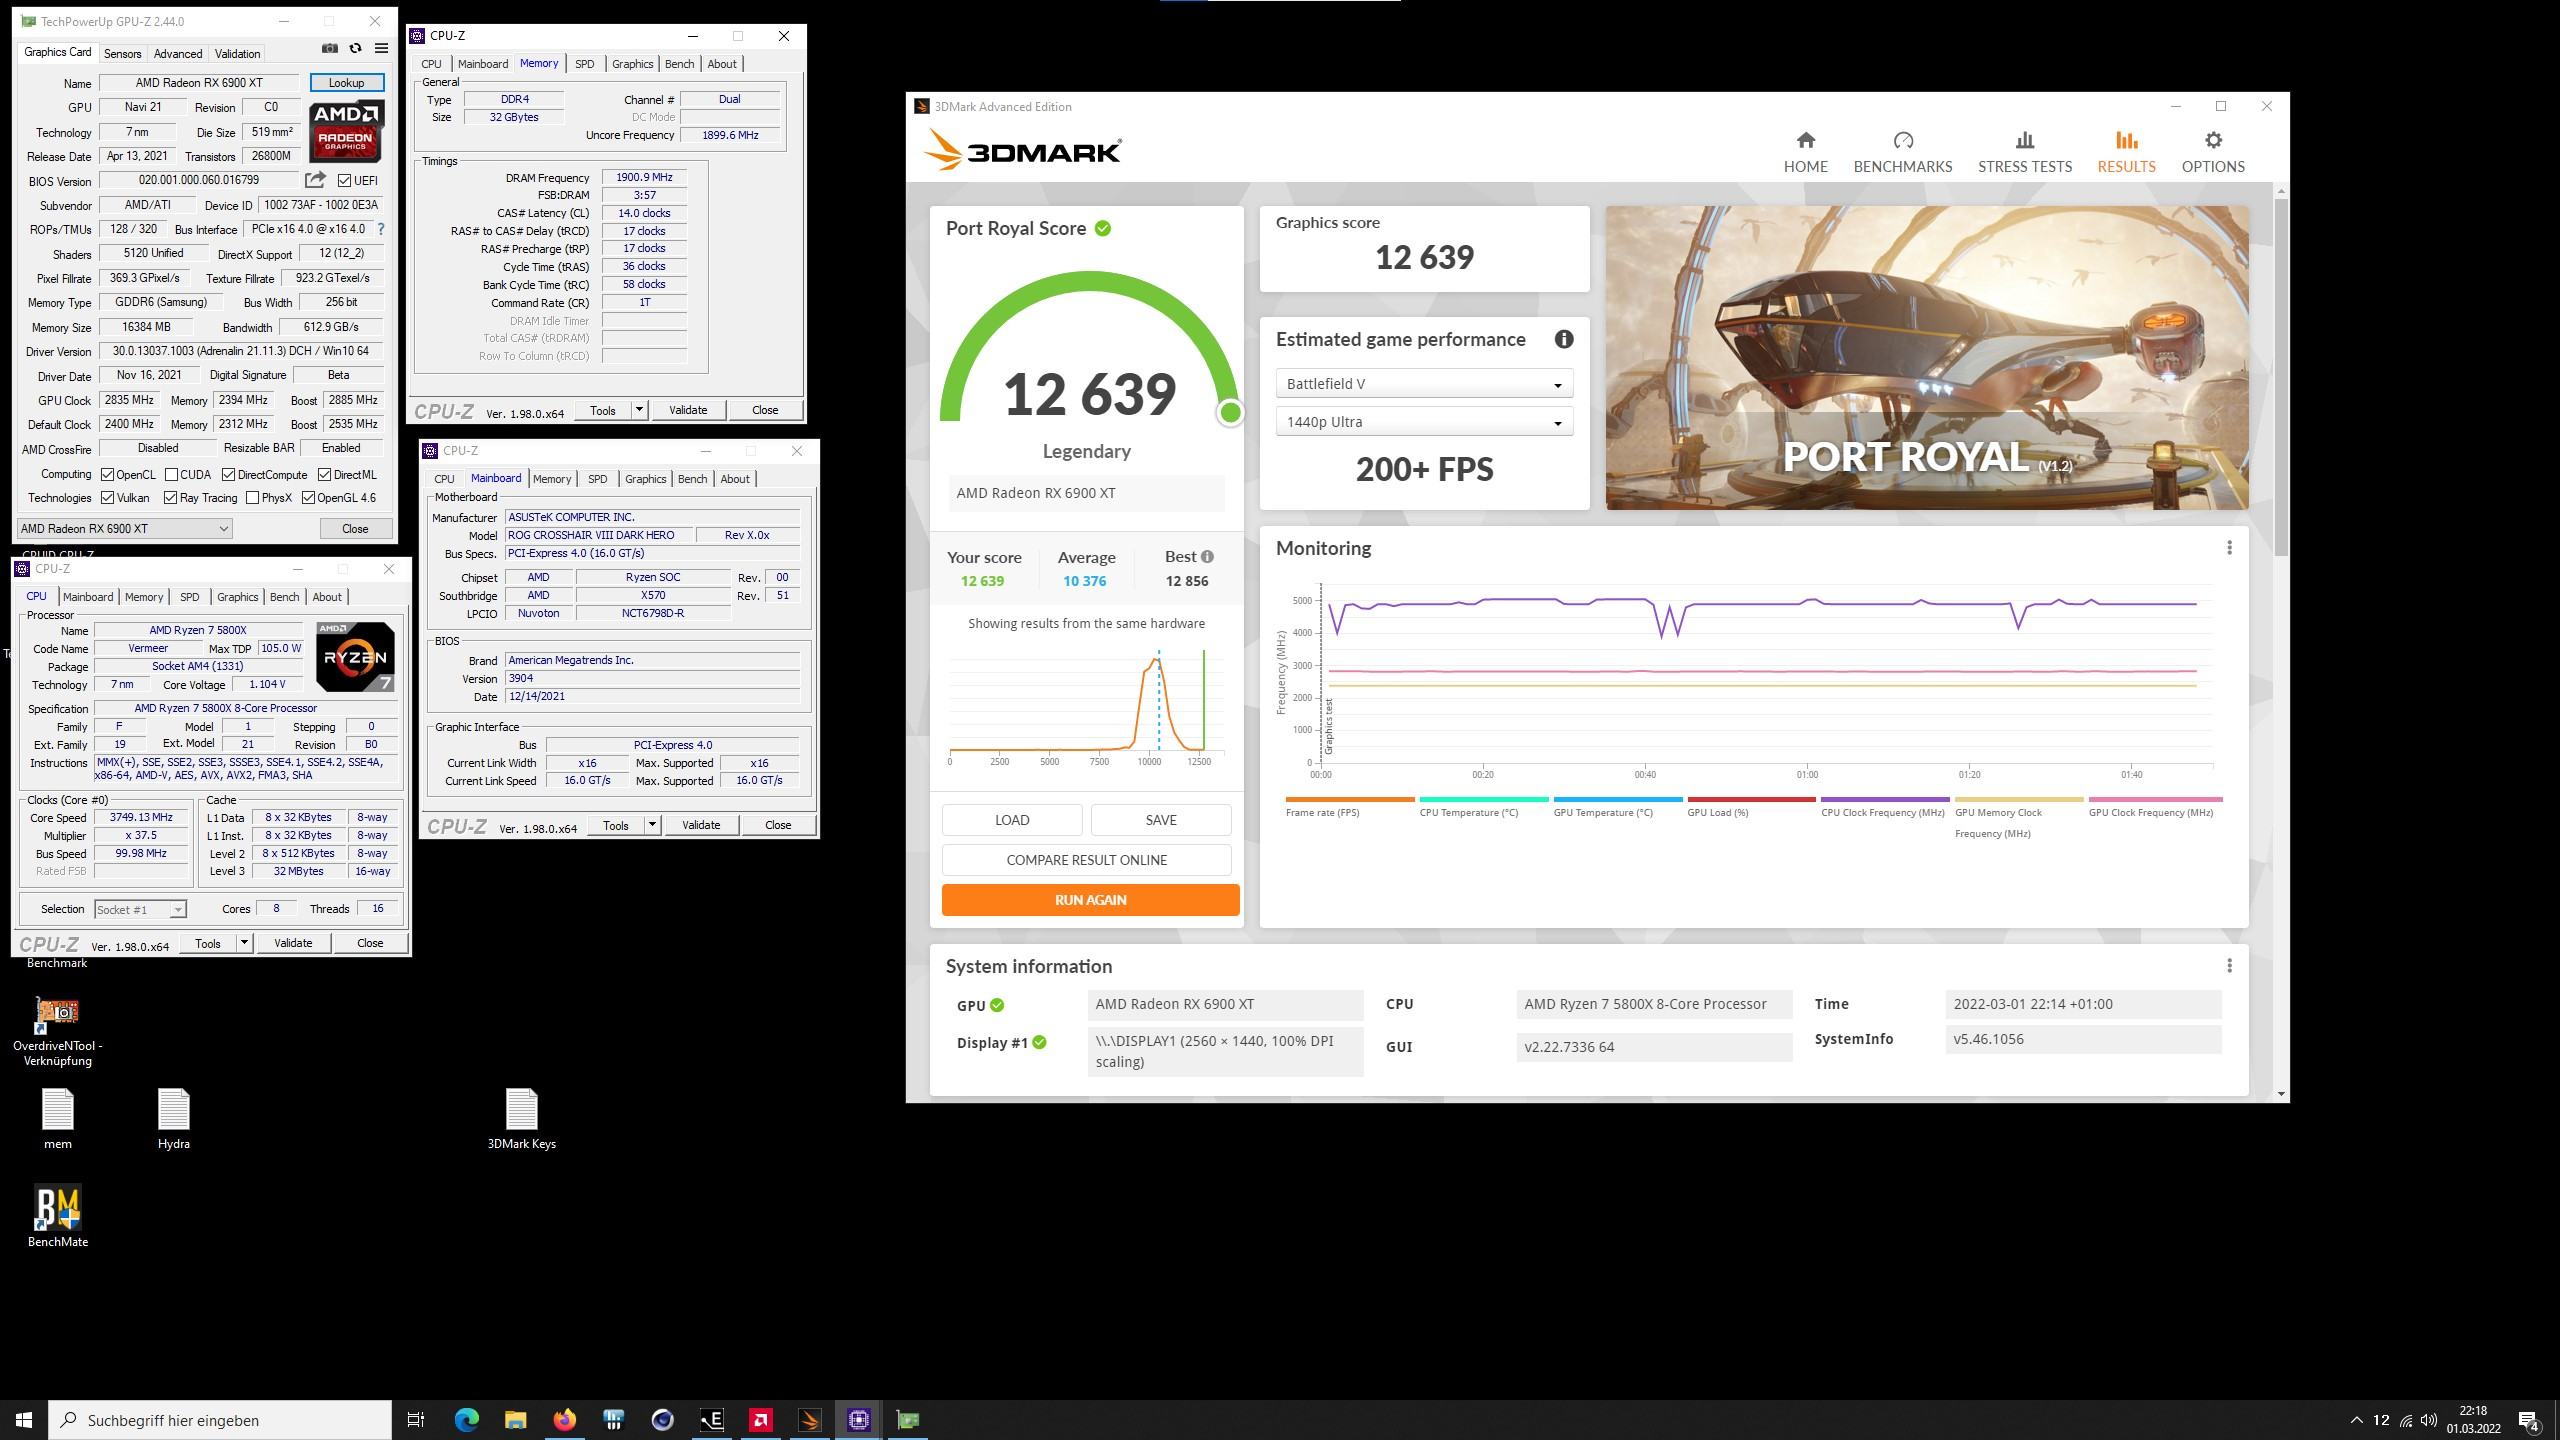Open 3DMark OPTIONS gear

coord(2213,152)
